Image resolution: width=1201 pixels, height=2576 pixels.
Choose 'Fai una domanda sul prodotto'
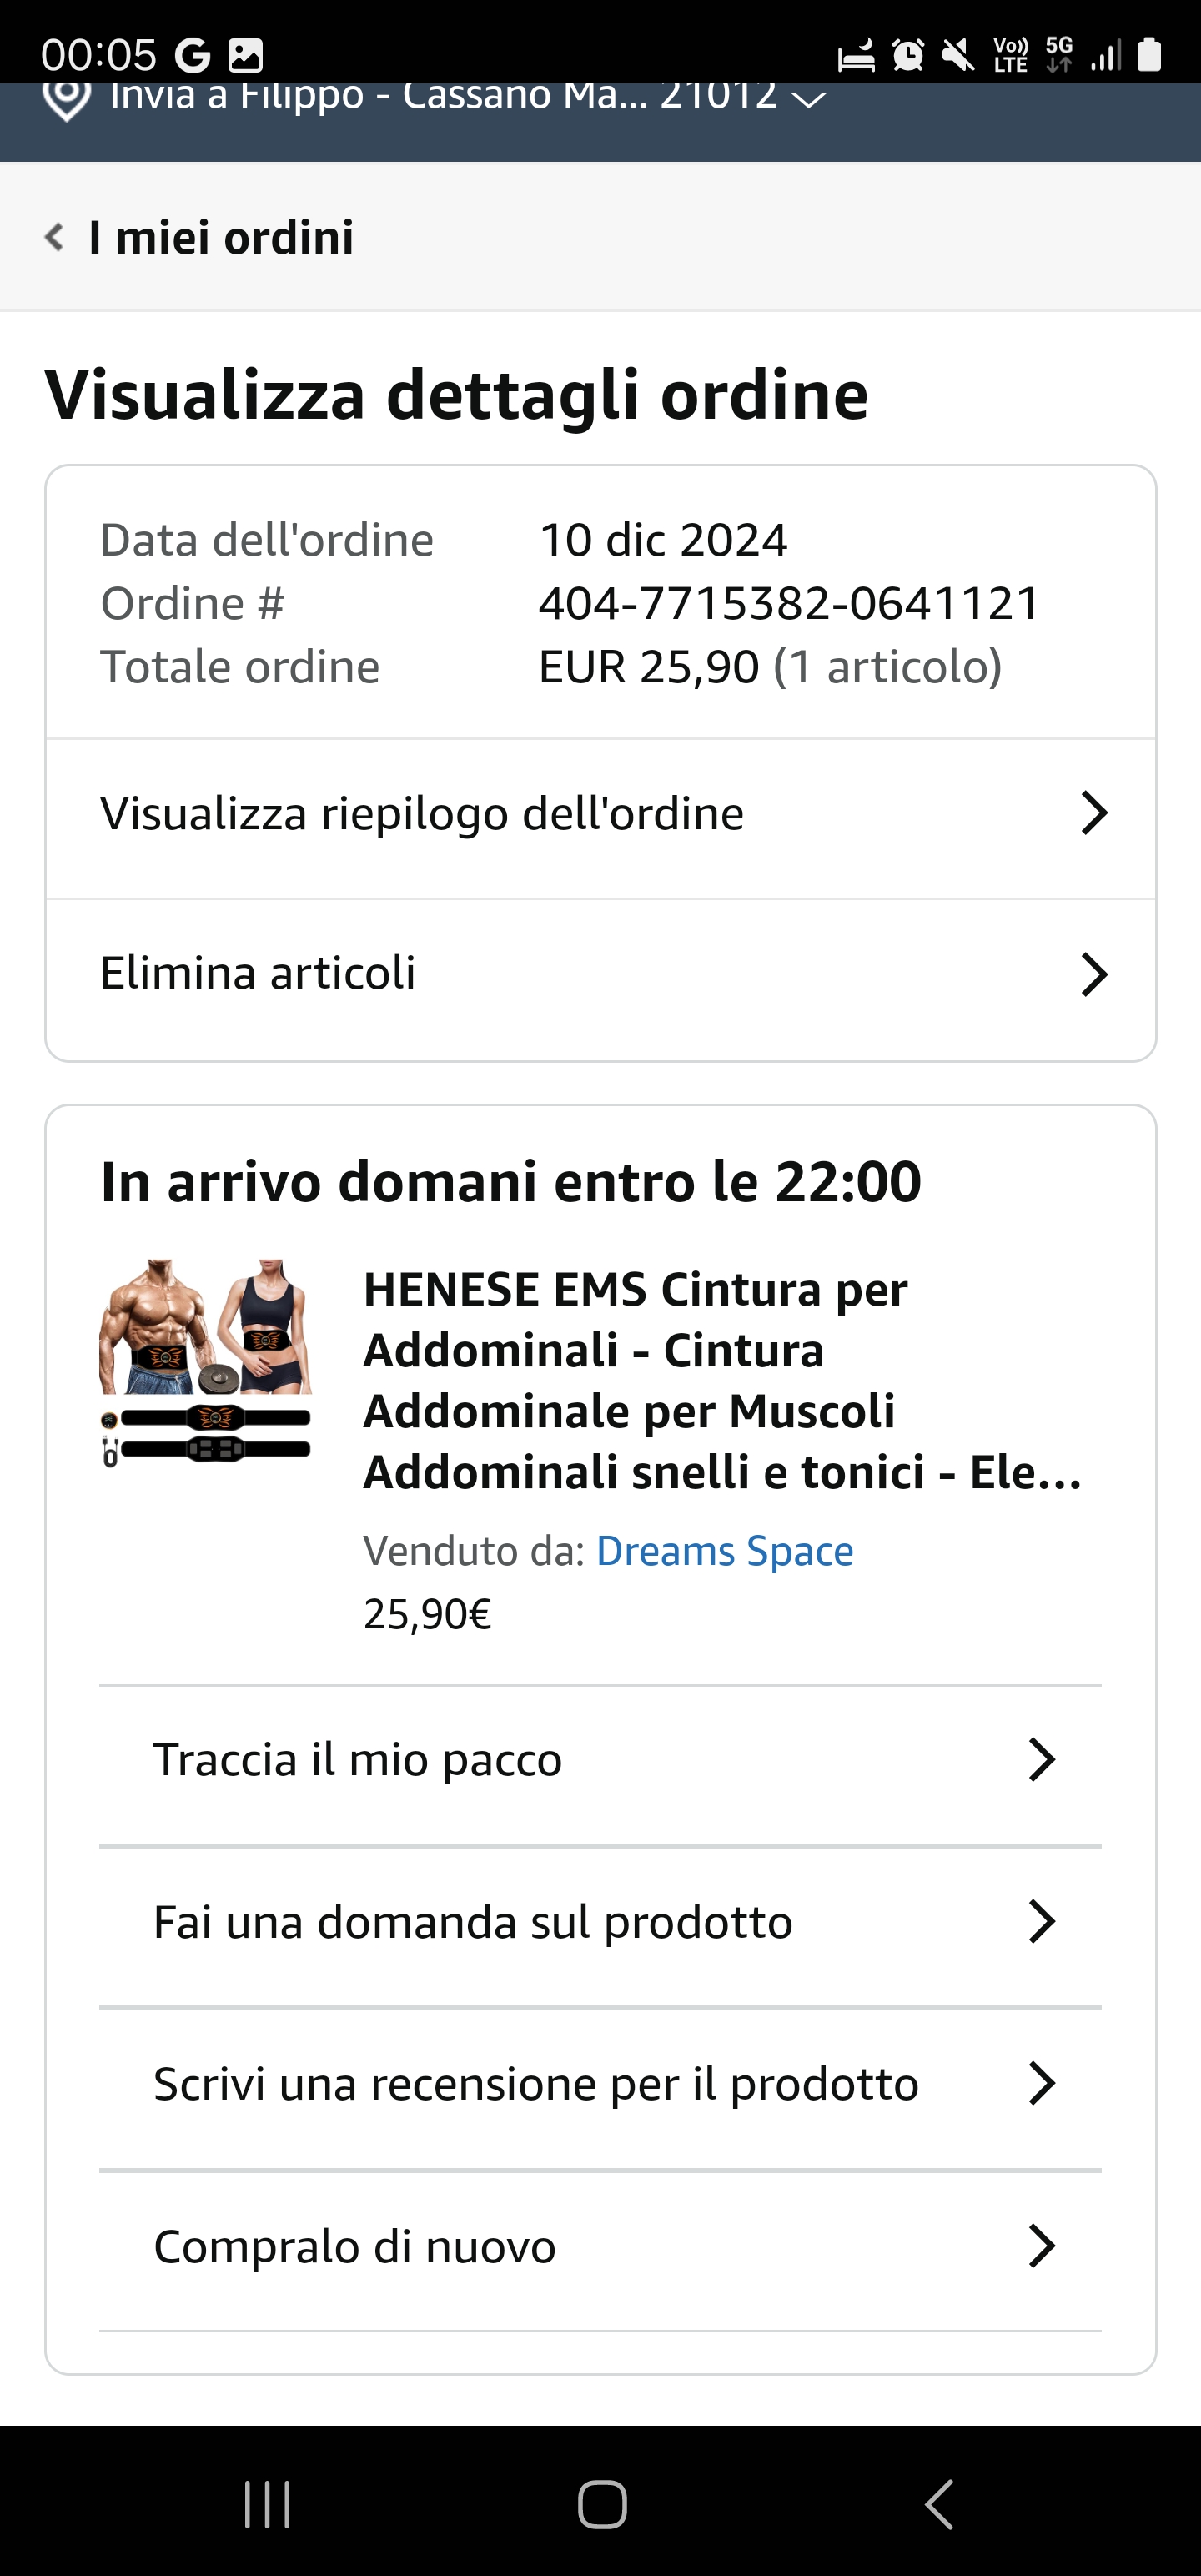click(473, 1922)
